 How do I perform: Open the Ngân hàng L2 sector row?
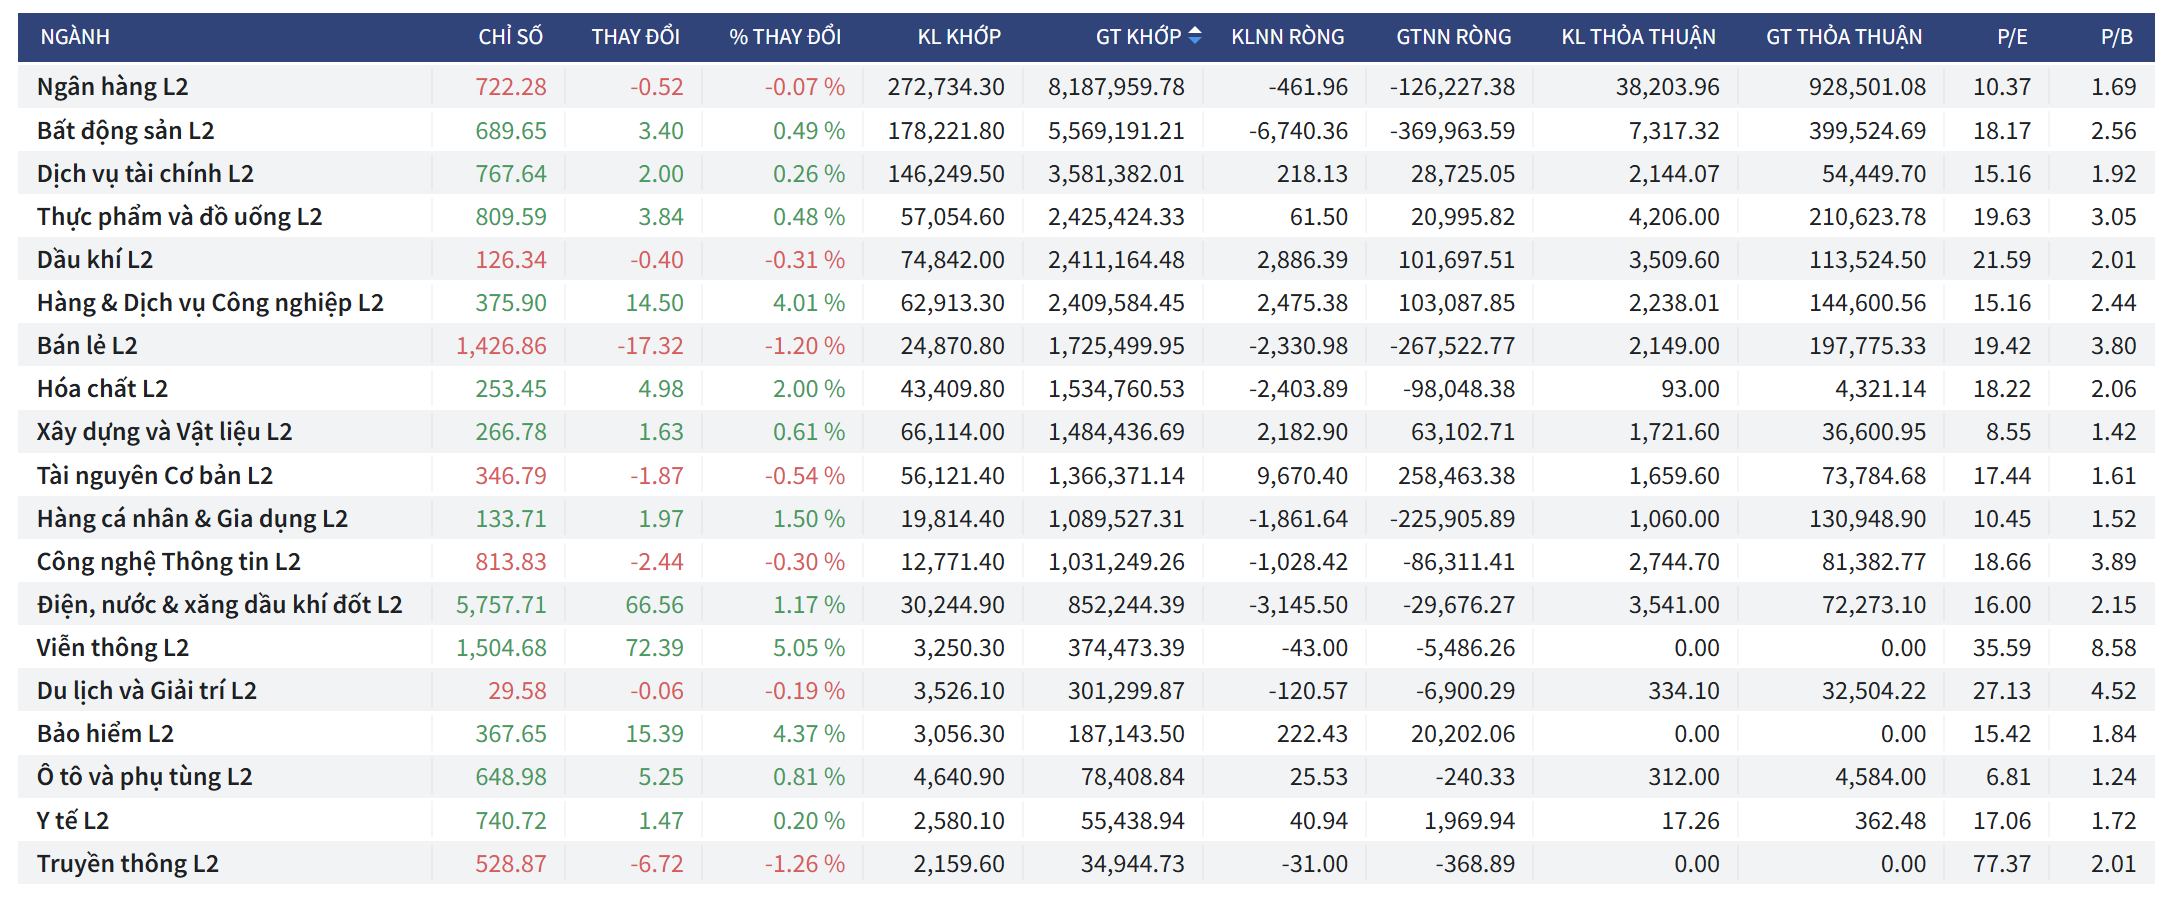(112, 87)
